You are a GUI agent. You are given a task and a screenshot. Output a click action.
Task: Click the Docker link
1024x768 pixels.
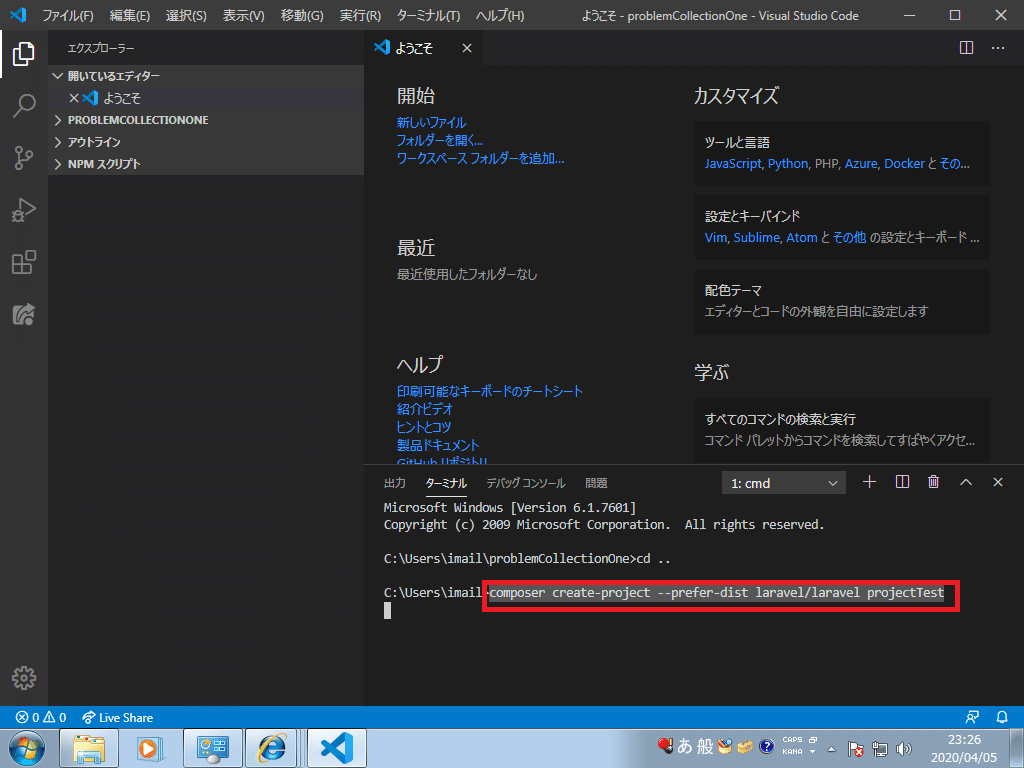click(904, 163)
